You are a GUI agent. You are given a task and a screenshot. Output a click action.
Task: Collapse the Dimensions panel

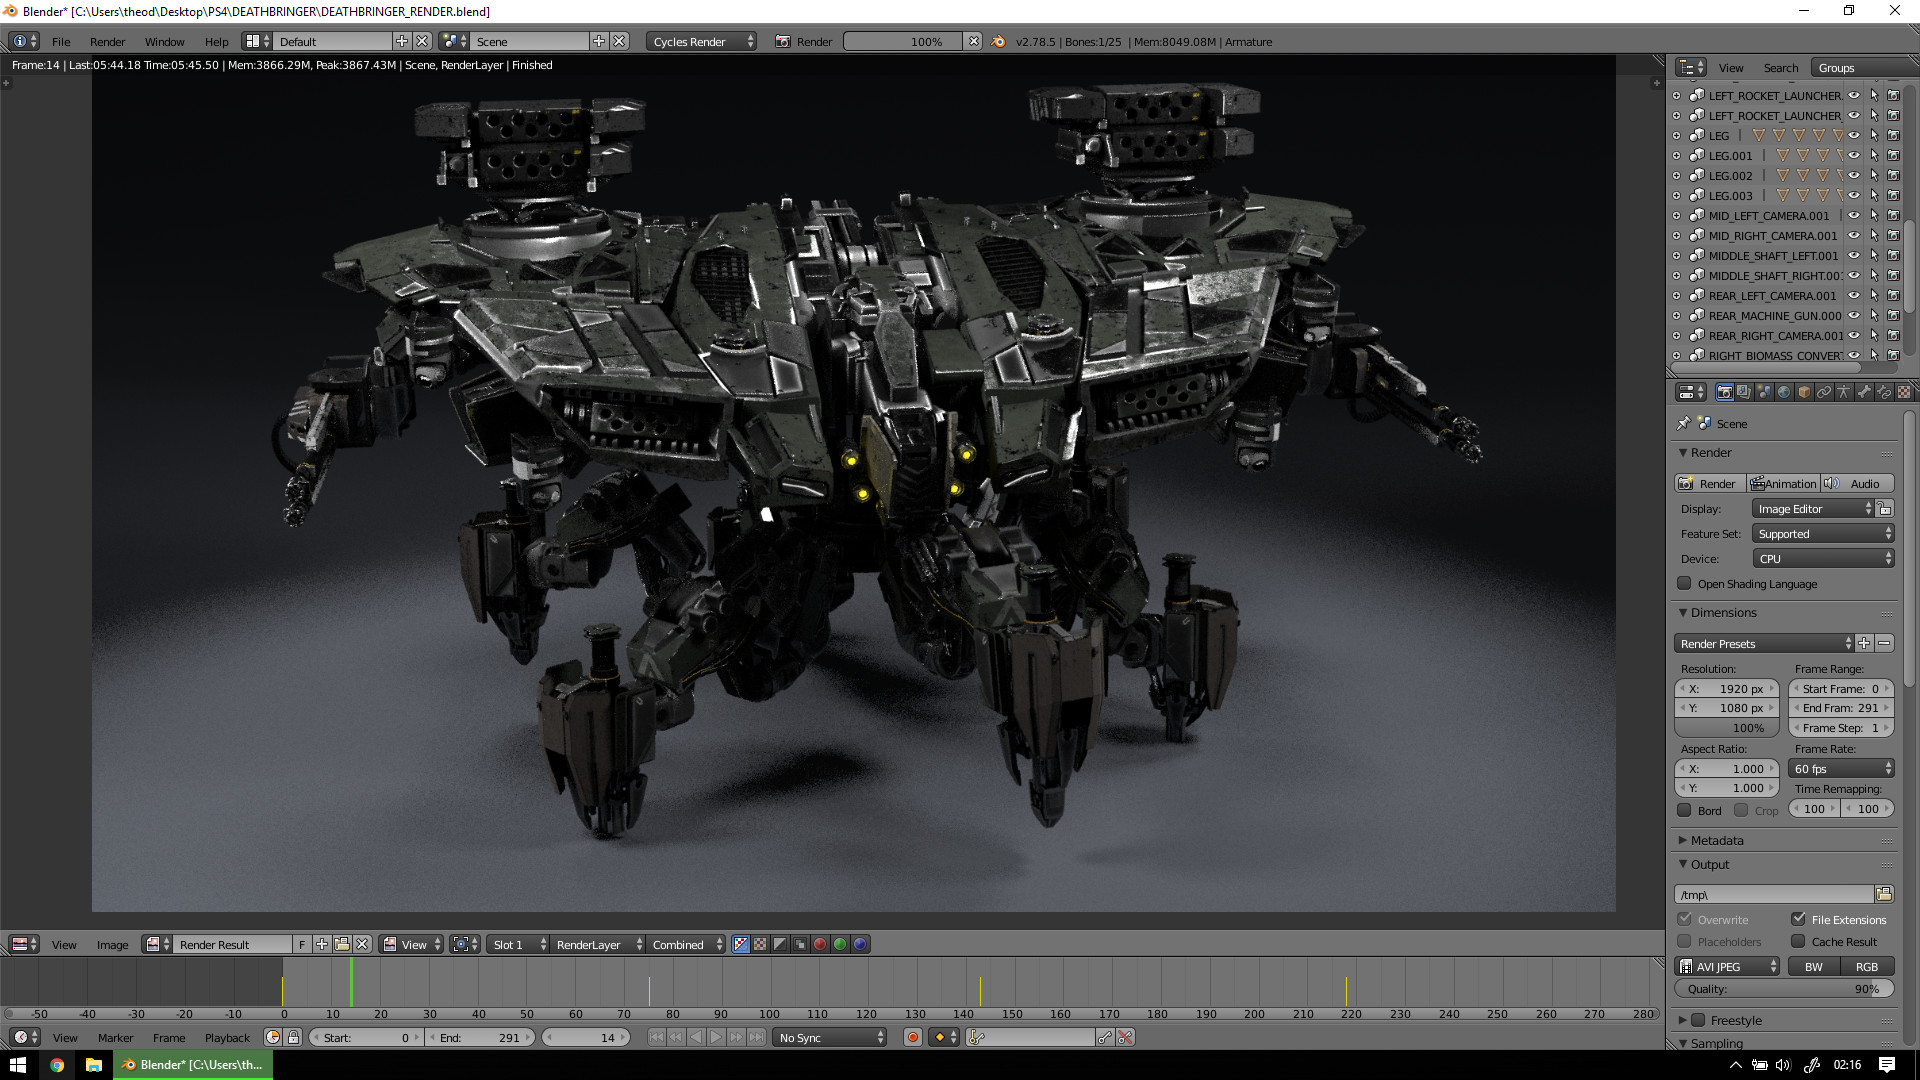[1683, 612]
